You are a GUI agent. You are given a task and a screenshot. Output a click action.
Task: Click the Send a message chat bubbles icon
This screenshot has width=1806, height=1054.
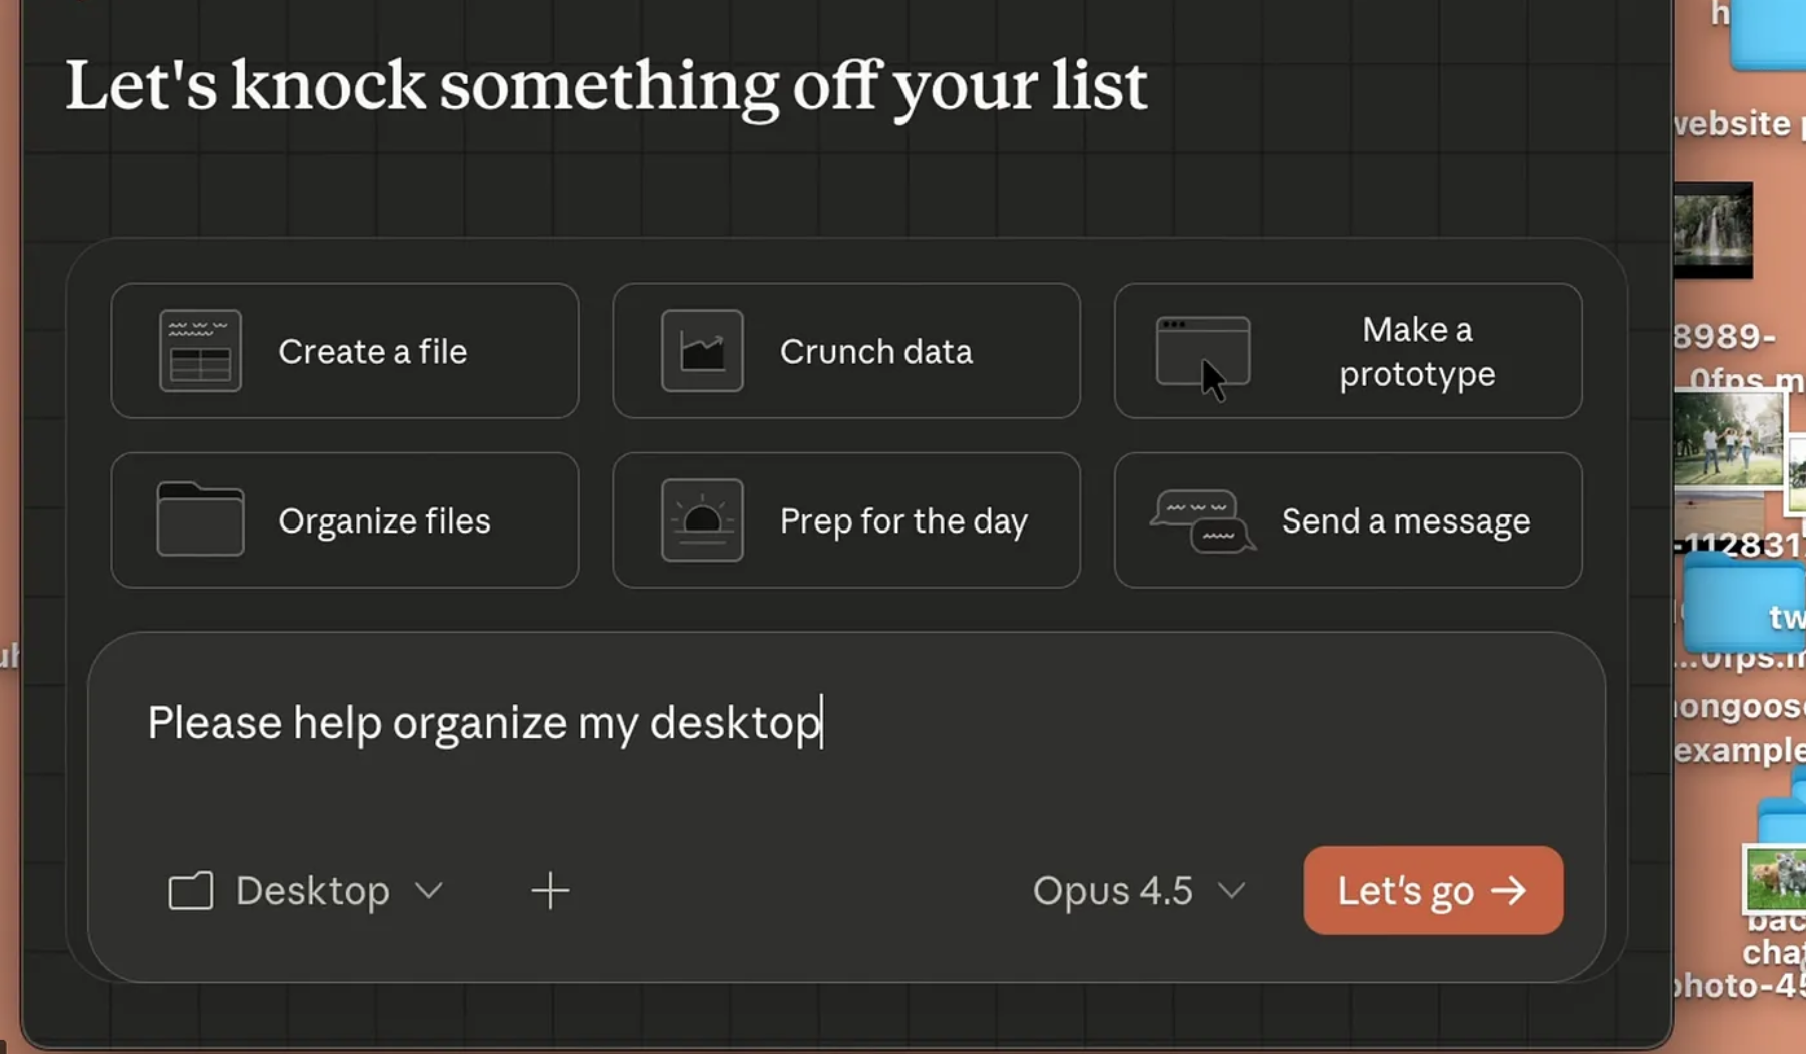pos(1202,520)
